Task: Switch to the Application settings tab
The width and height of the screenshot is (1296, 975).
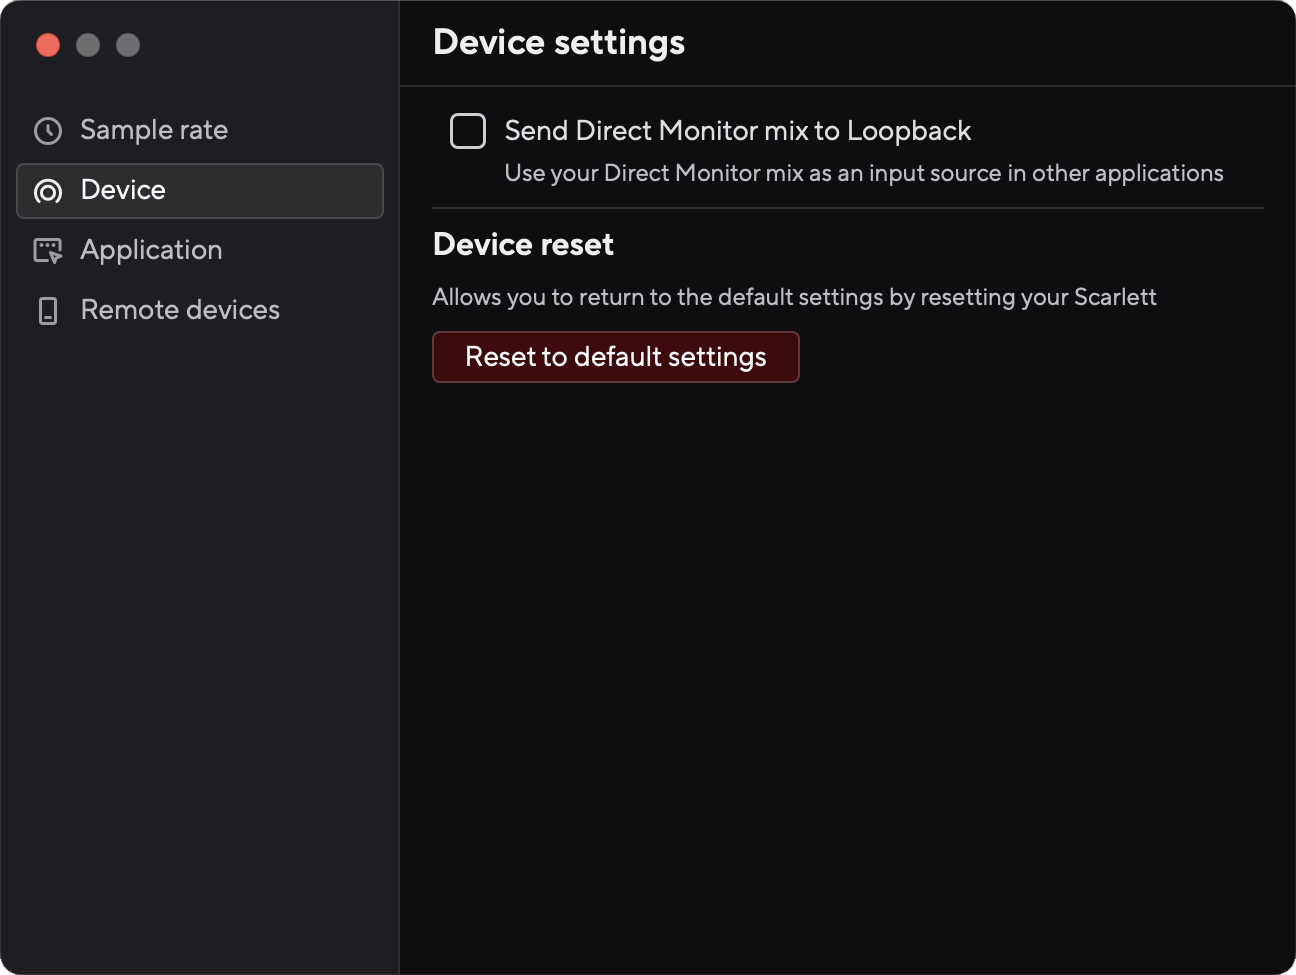Action: click(151, 250)
